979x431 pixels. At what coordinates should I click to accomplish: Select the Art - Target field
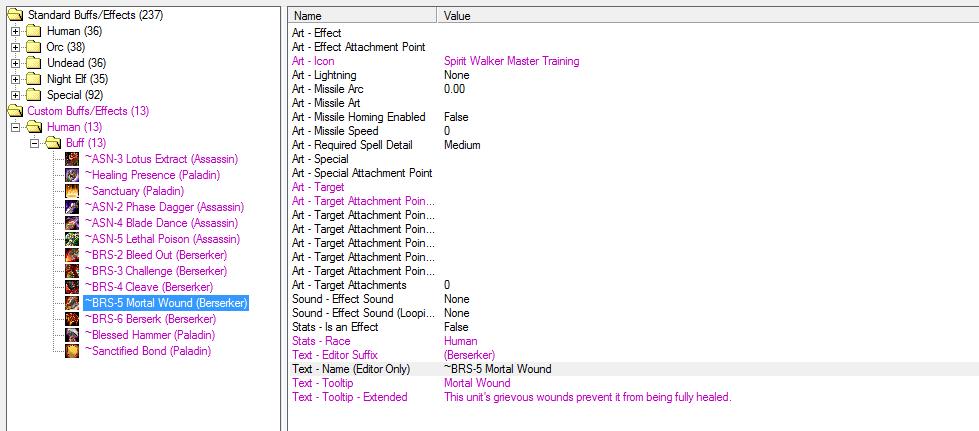[633, 187]
